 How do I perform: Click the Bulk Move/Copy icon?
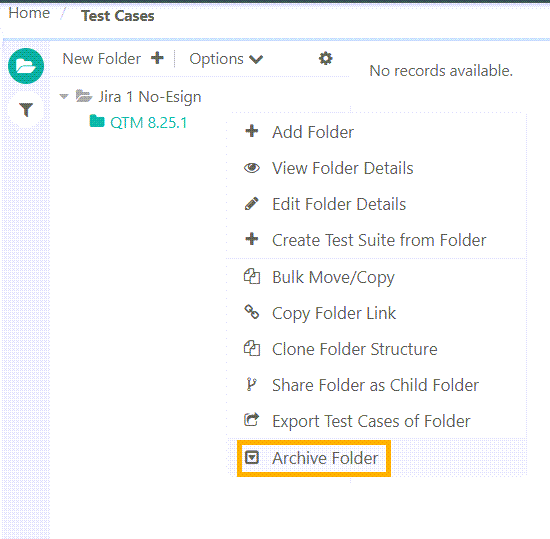tap(252, 276)
